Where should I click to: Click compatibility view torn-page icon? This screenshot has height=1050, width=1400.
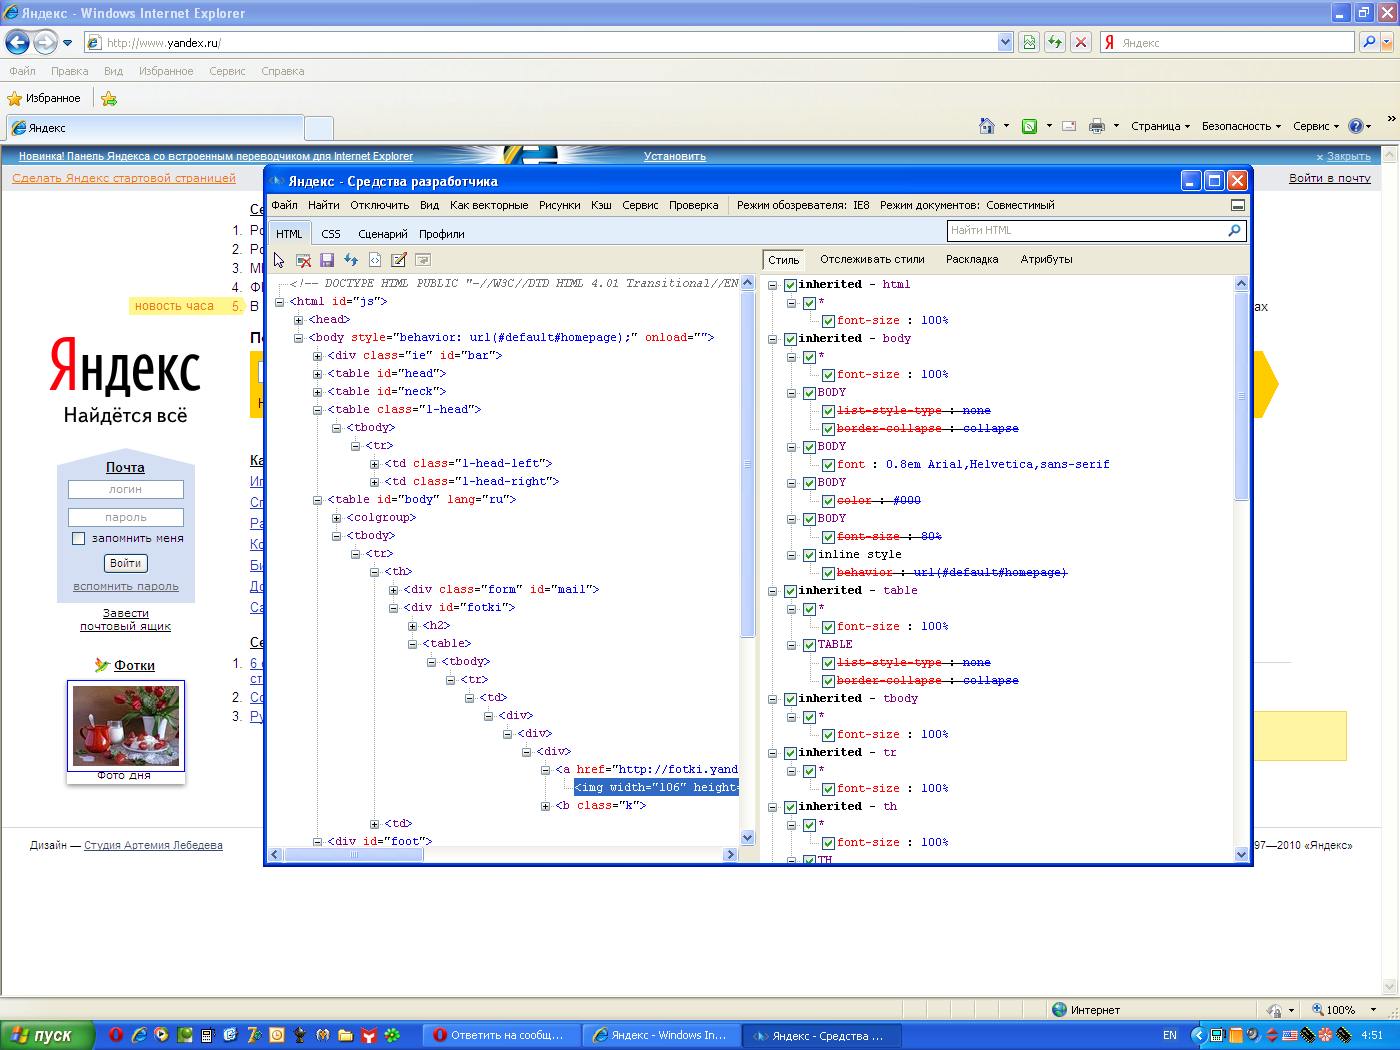1028,42
